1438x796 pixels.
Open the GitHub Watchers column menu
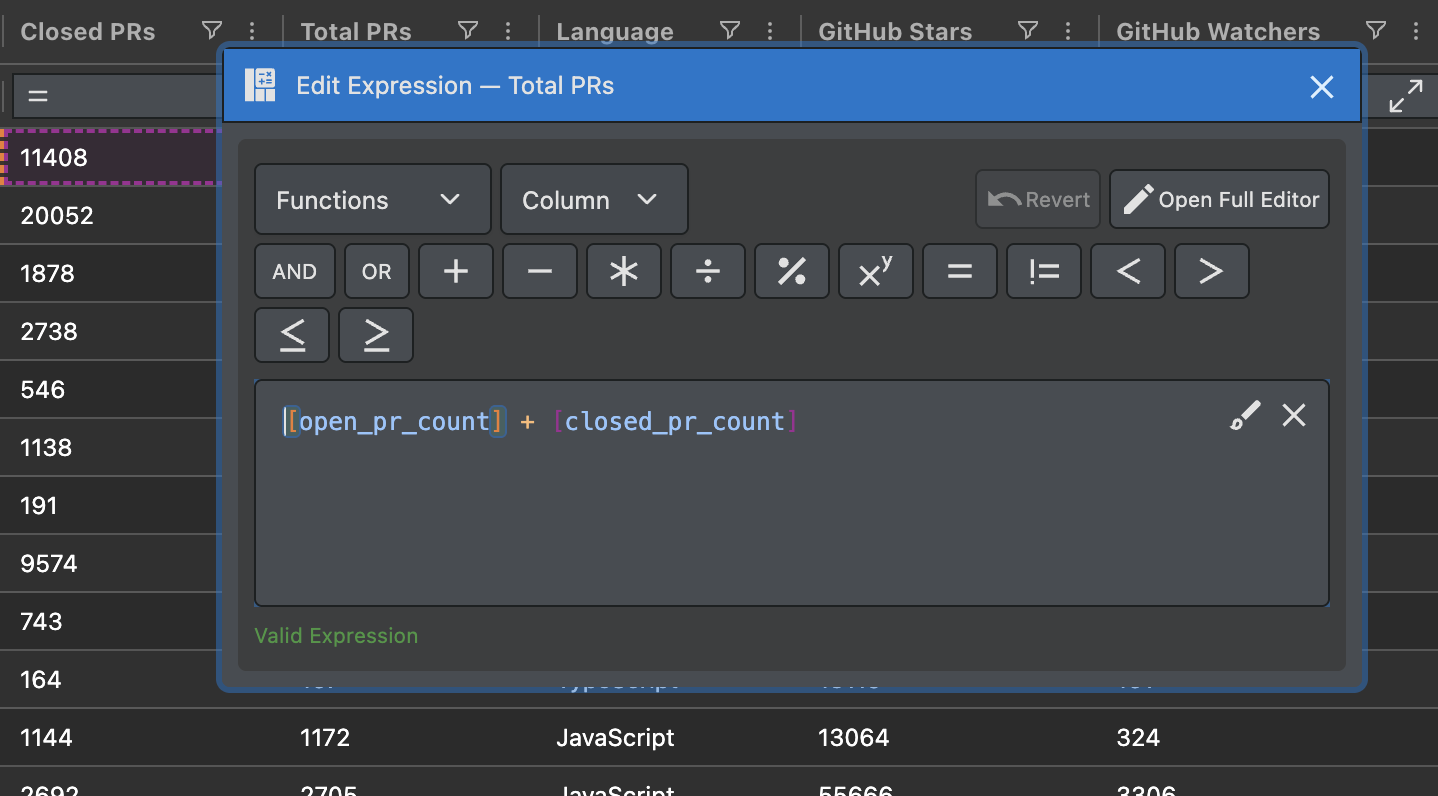click(x=1417, y=31)
